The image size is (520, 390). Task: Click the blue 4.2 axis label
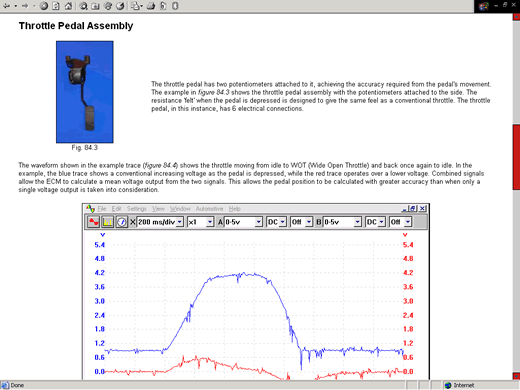tap(100, 273)
